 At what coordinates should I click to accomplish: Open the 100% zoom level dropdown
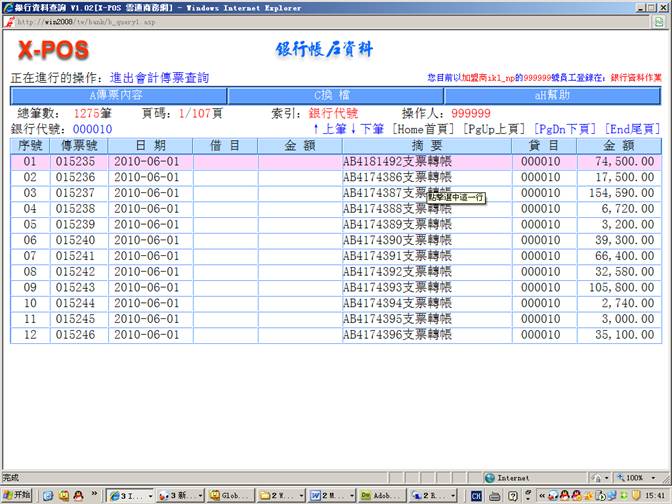coord(655,478)
